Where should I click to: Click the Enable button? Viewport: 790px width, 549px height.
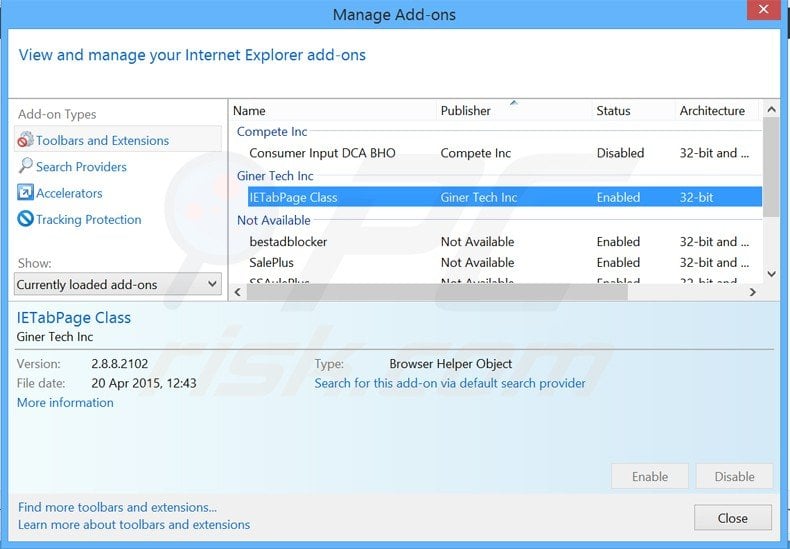[650, 476]
